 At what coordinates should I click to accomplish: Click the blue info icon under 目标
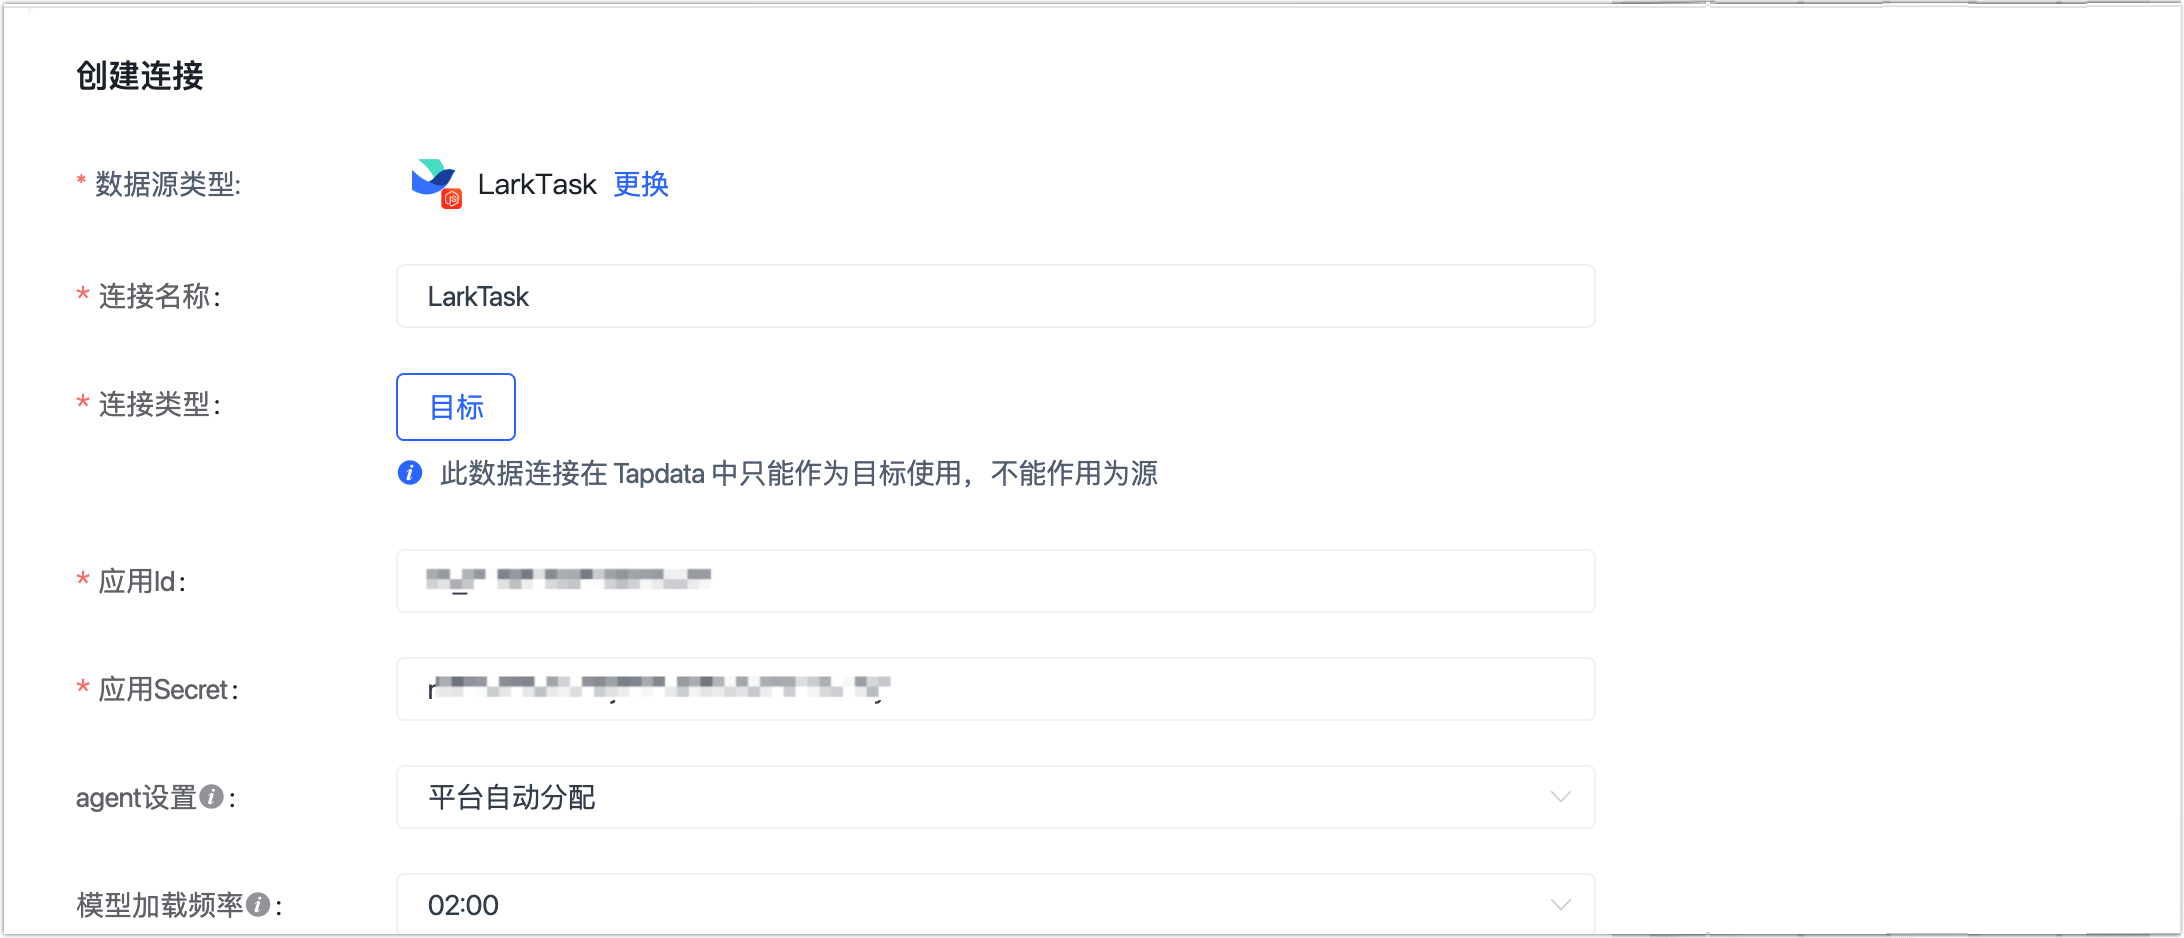pos(410,473)
